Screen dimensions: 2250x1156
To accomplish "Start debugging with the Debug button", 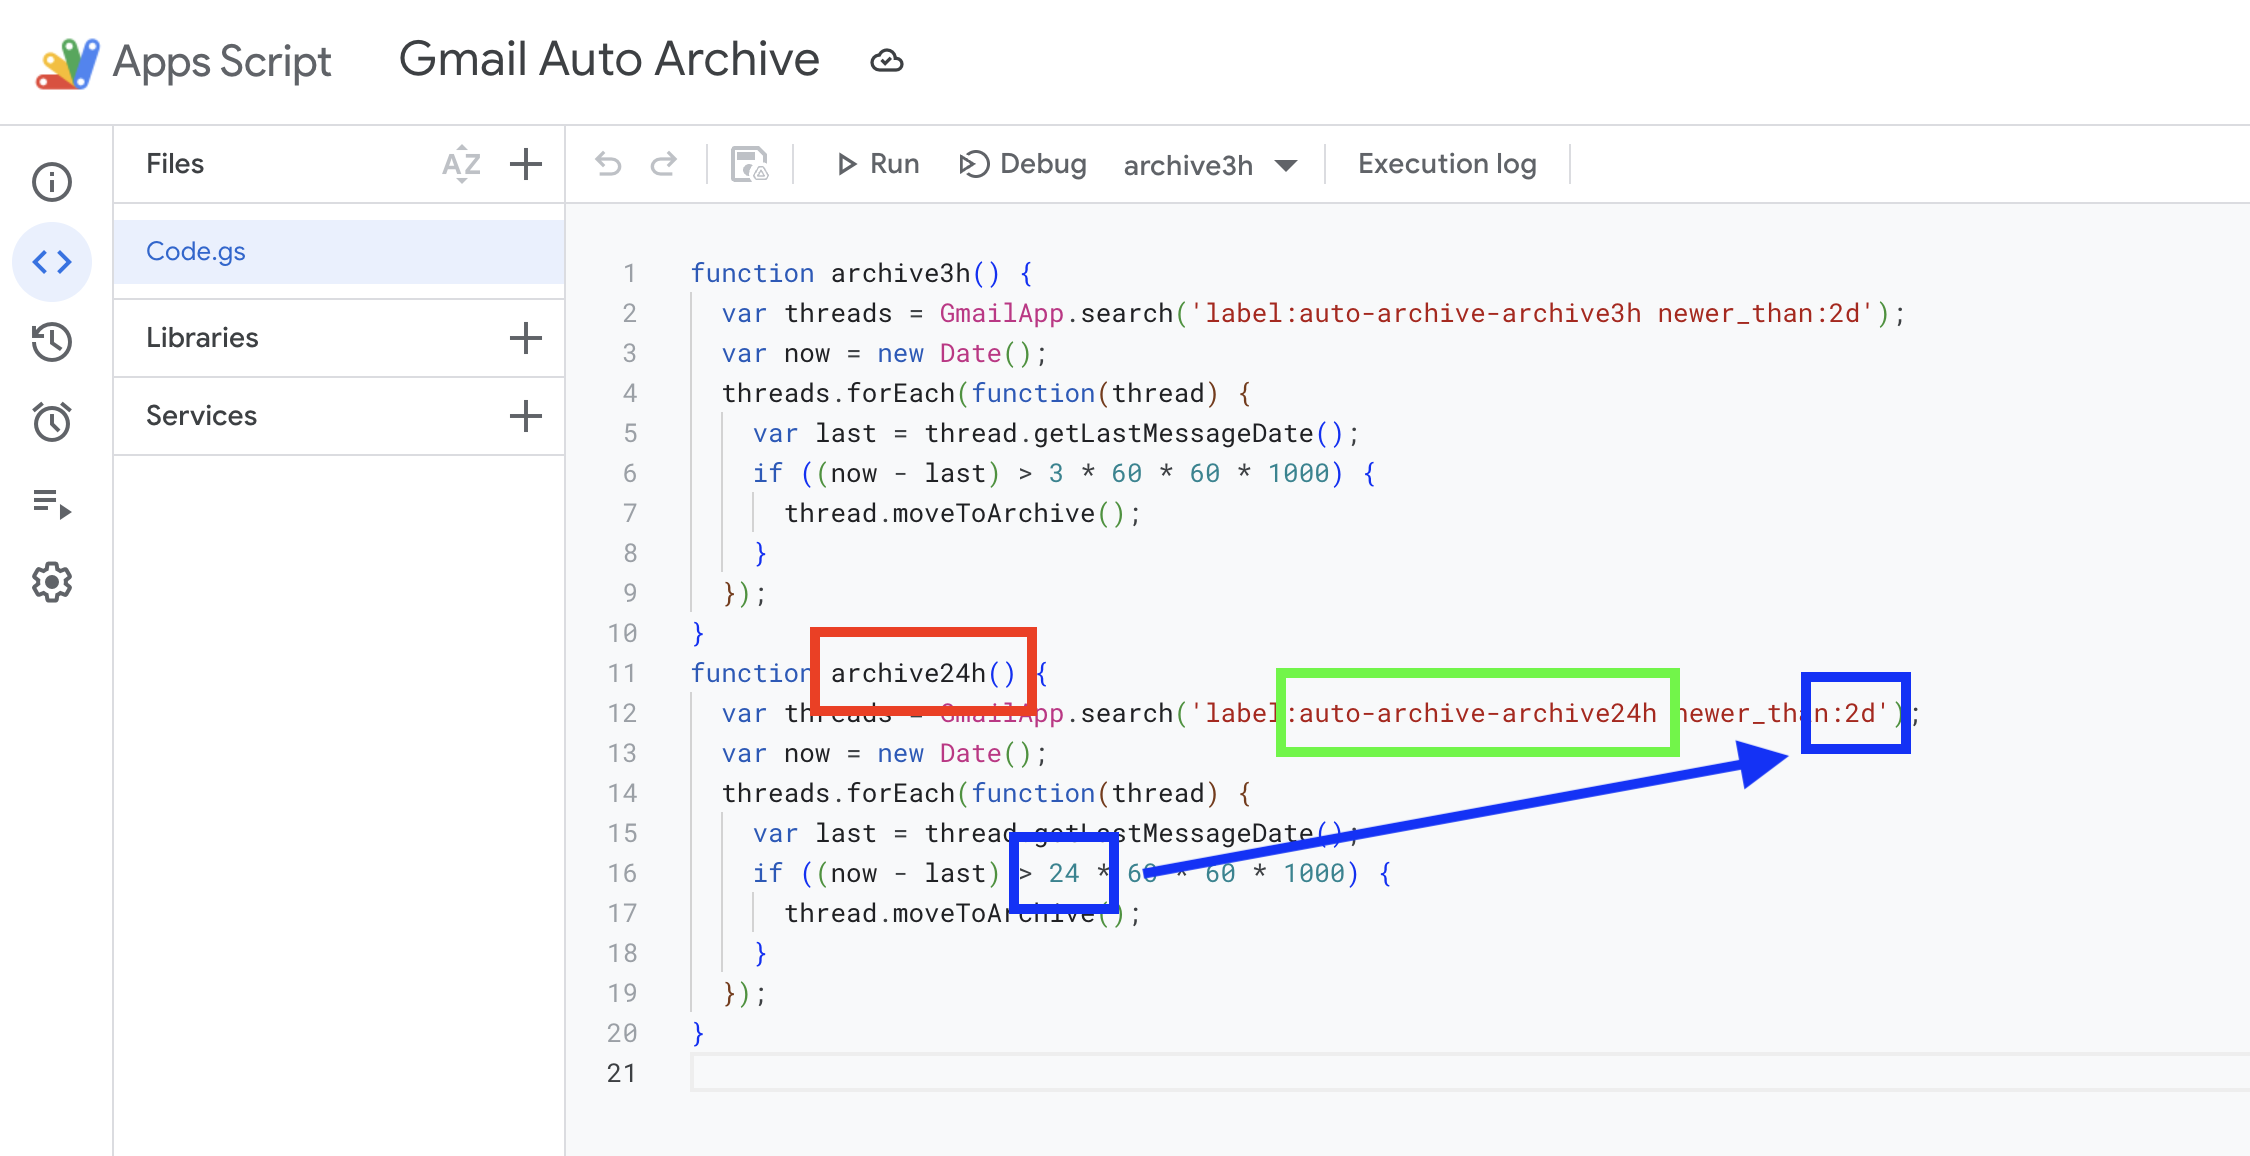I will click(x=1022, y=164).
